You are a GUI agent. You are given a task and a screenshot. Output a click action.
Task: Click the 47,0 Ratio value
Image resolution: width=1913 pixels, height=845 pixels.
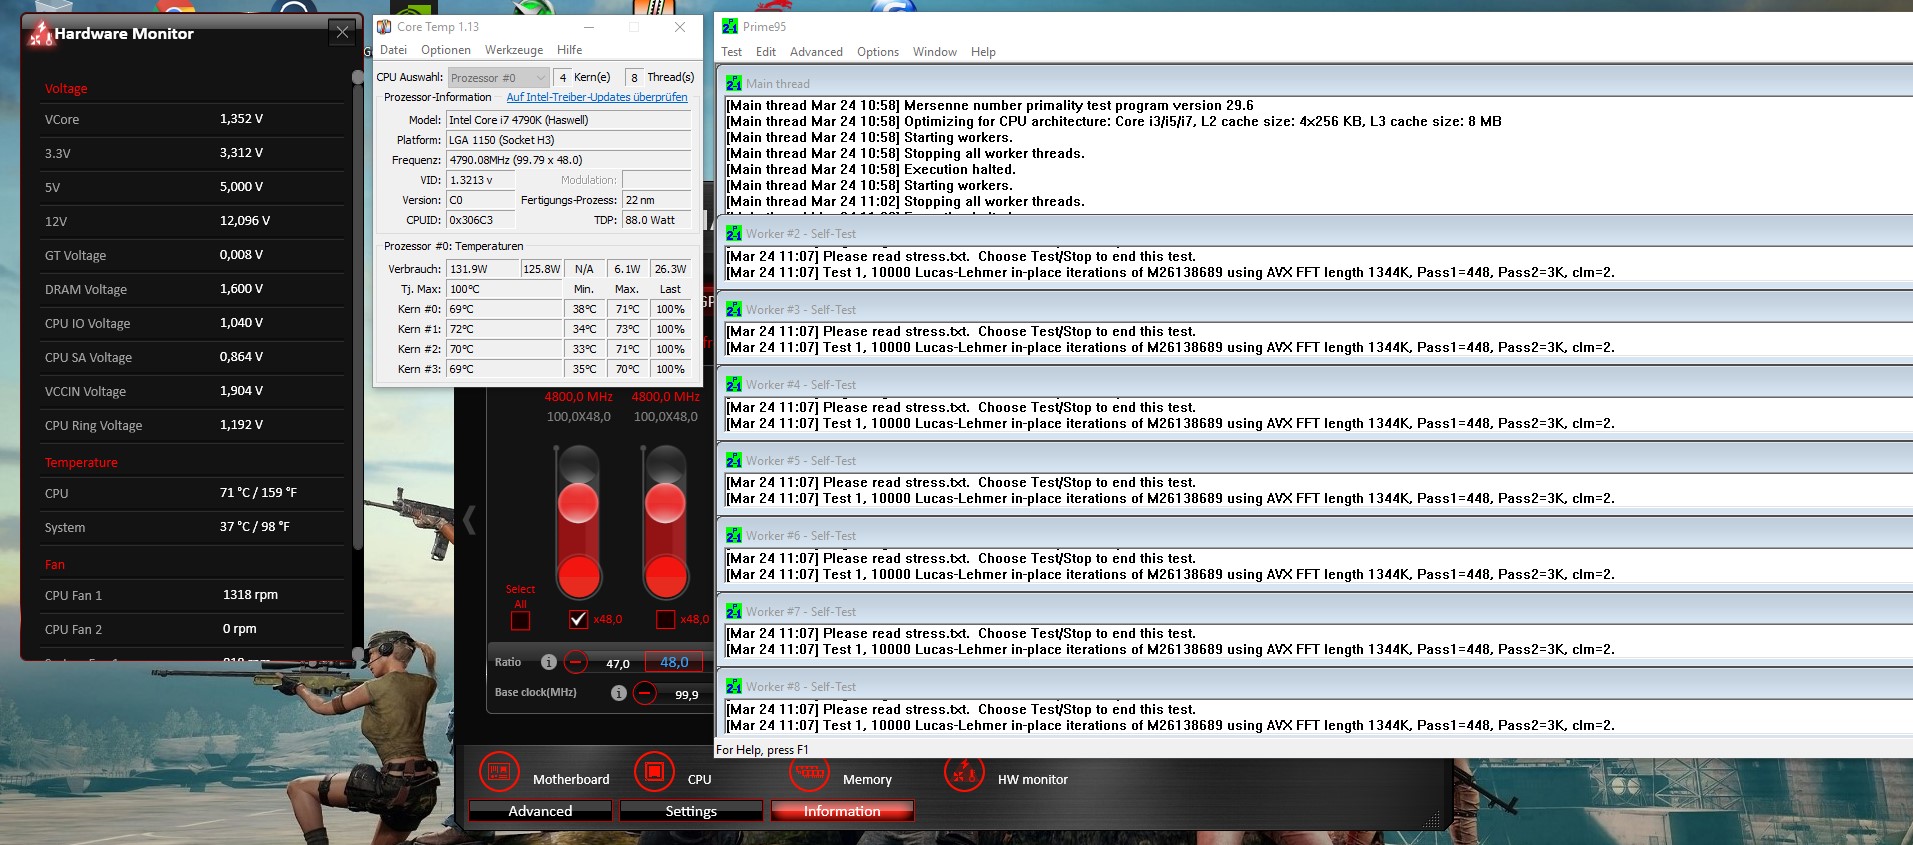click(618, 663)
